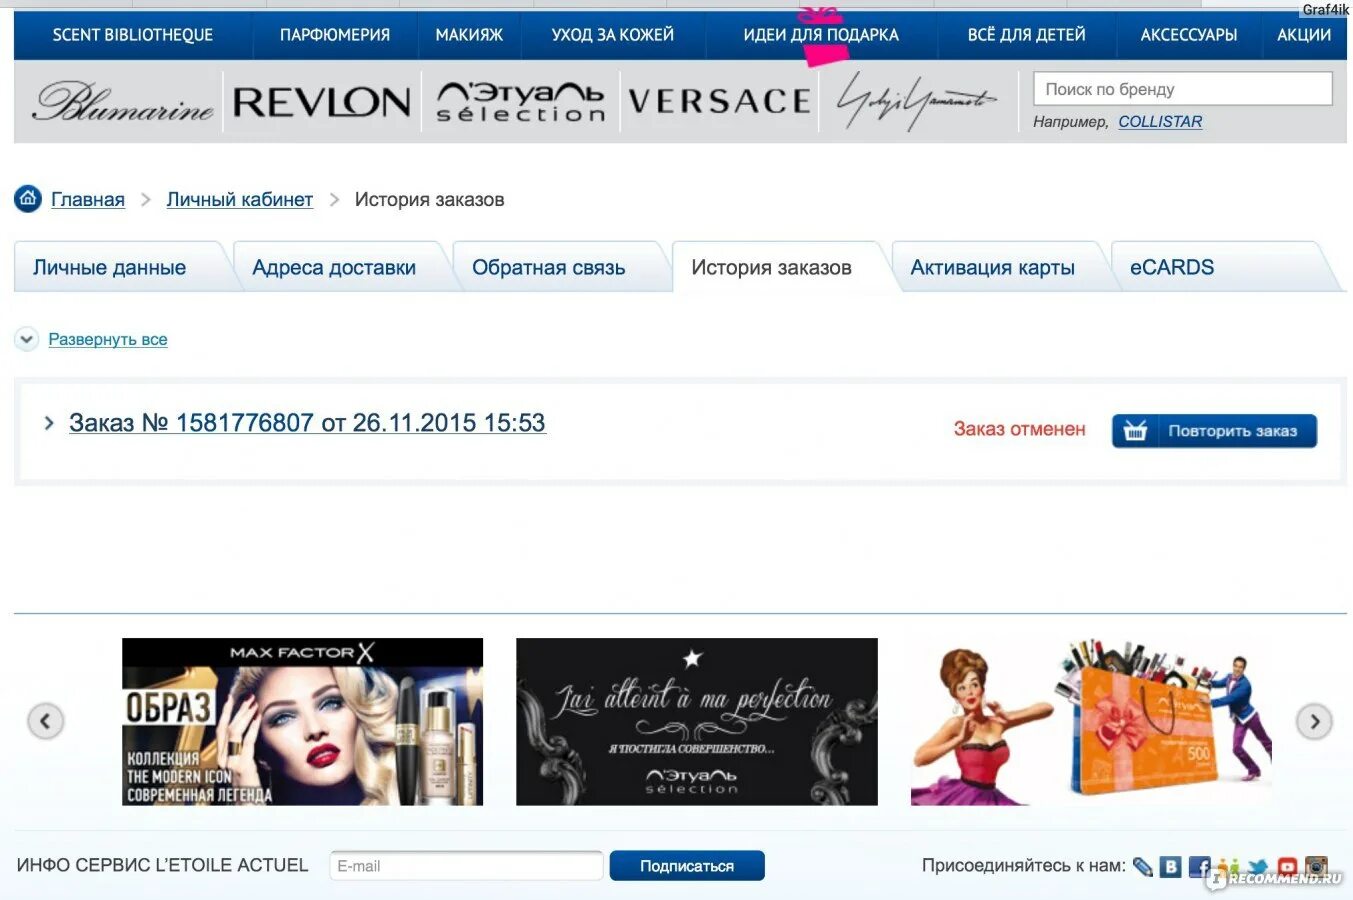
Task: Open УХОД ЗА КОЖЕЙ menu
Action: (x=613, y=35)
